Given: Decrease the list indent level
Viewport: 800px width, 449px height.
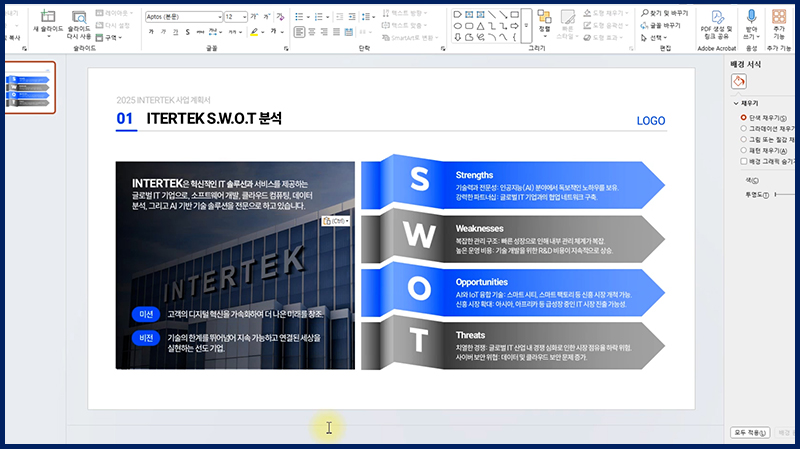Looking at the screenshot, I should click(340, 17).
